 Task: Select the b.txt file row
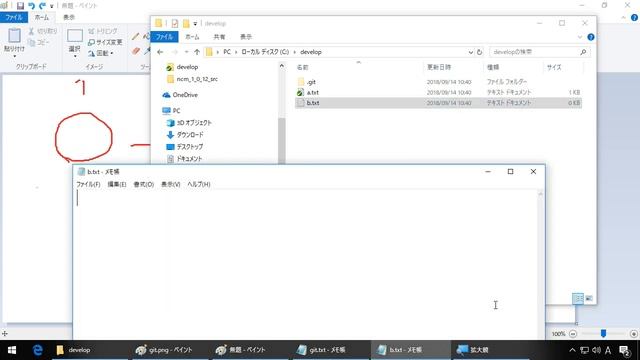click(438, 103)
